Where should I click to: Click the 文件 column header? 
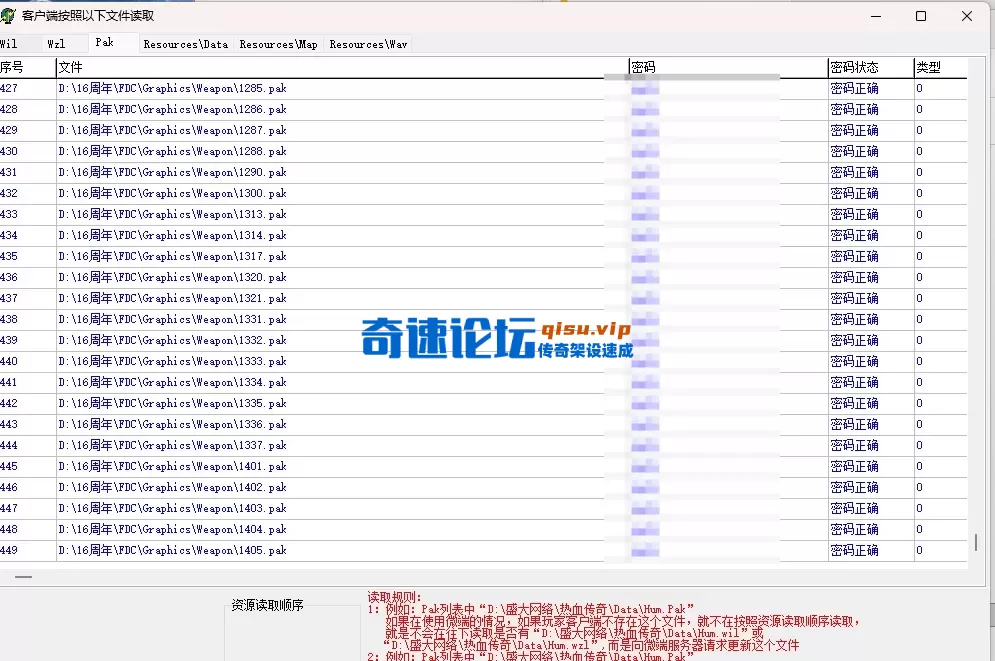[343, 67]
